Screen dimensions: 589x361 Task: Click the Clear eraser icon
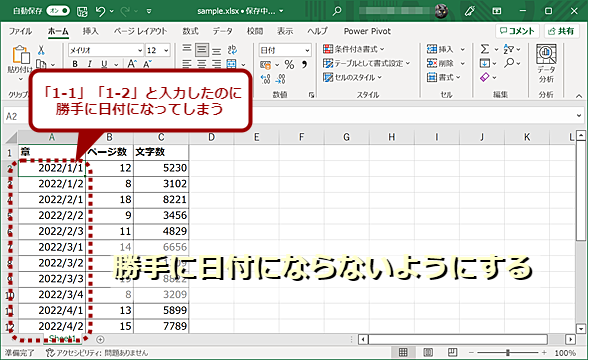tap(485, 77)
